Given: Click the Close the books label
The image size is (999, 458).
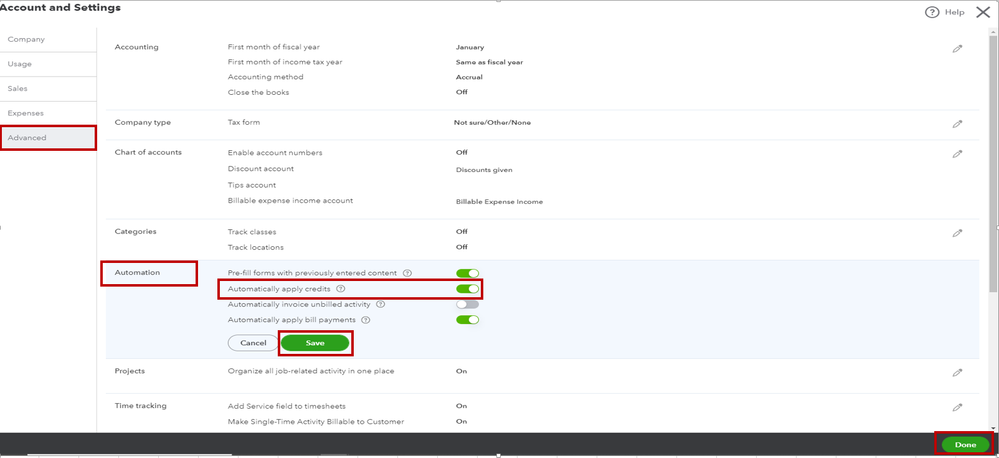Looking at the screenshot, I should [258, 92].
